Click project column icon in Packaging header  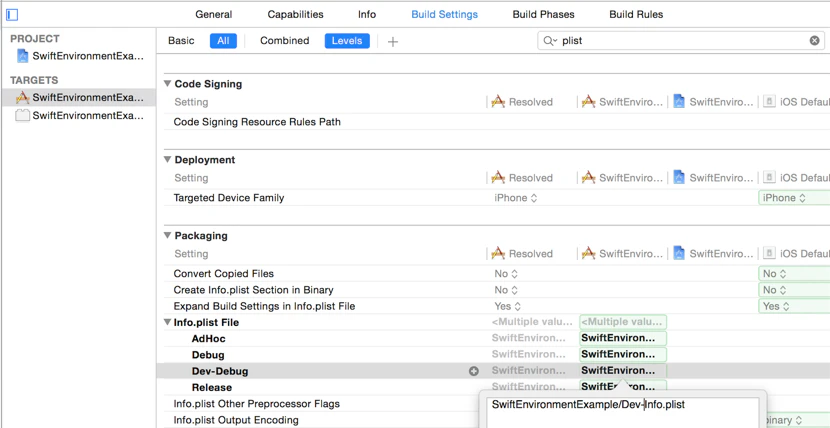pos(679,253)
